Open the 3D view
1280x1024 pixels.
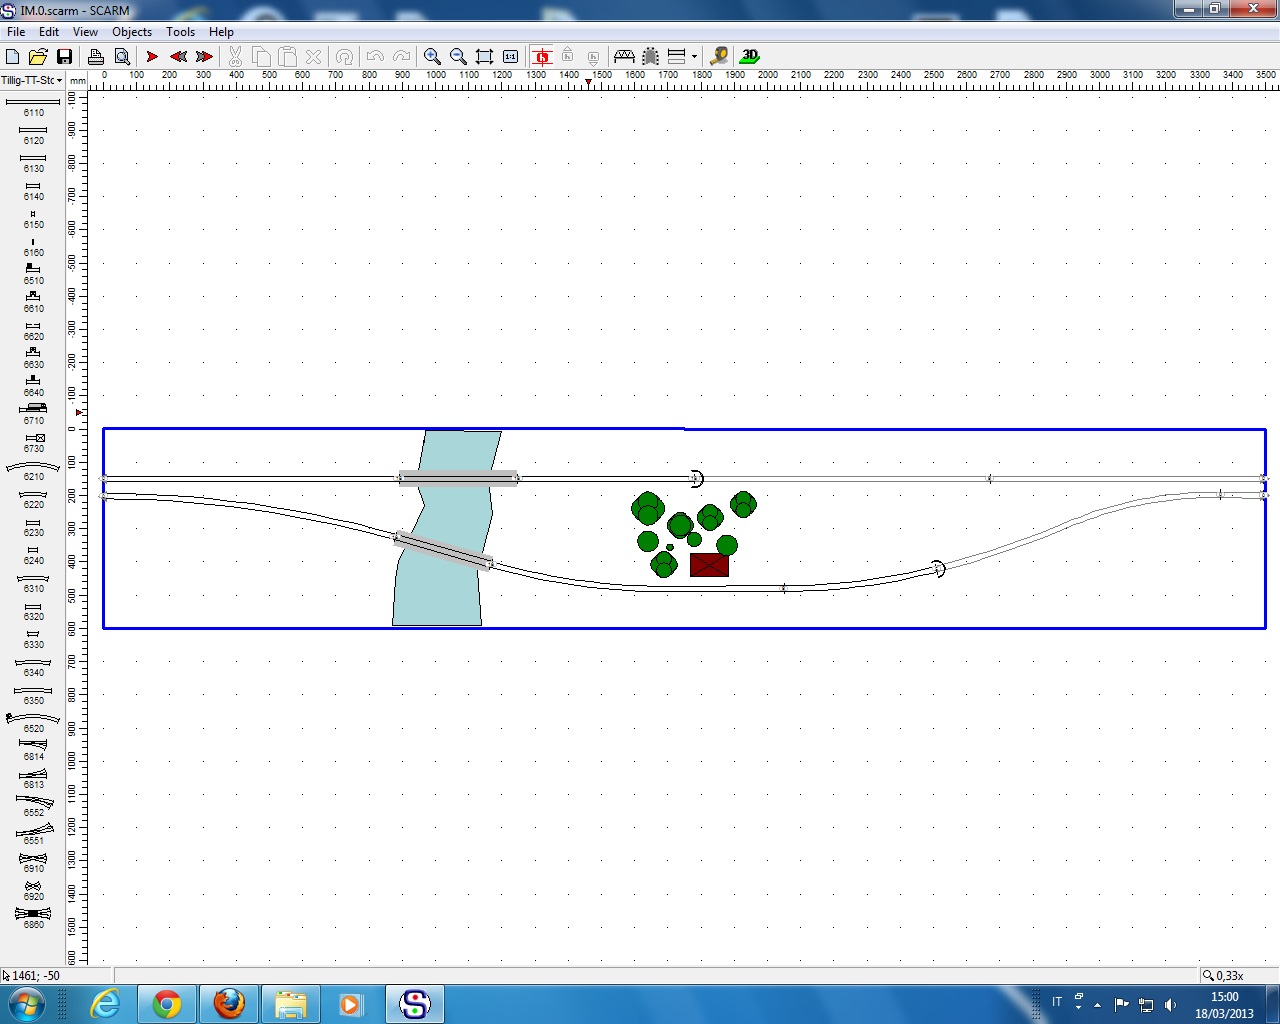tap(749, 57)
